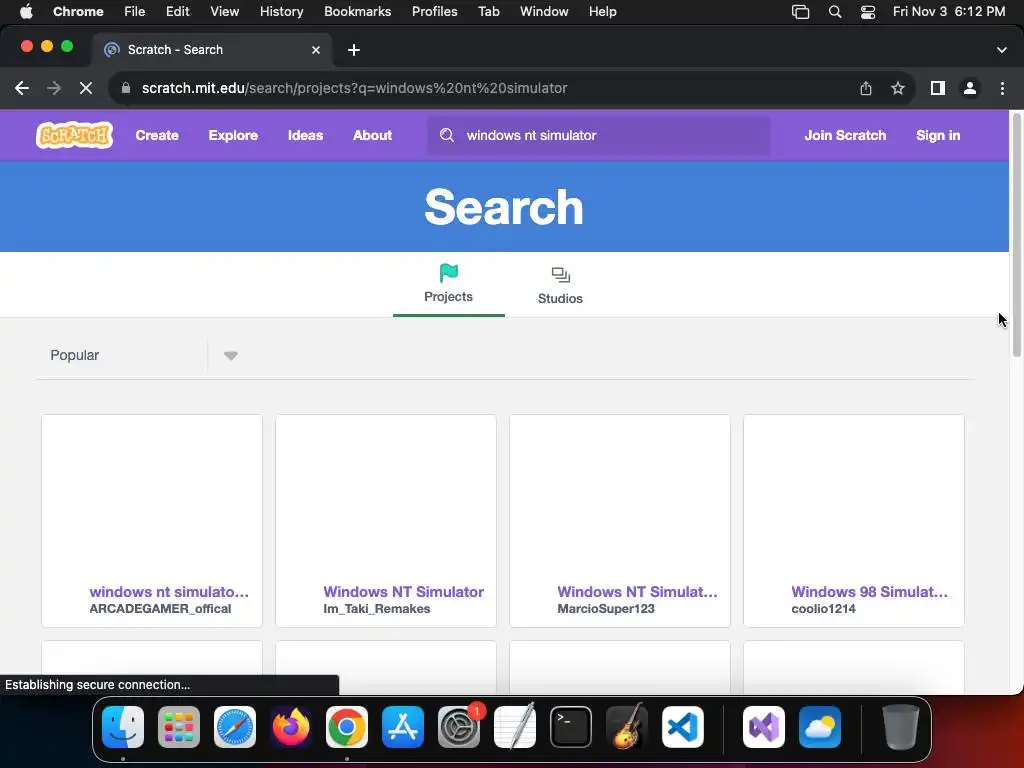Open Visual Studio from the dock

coord(764,727)
